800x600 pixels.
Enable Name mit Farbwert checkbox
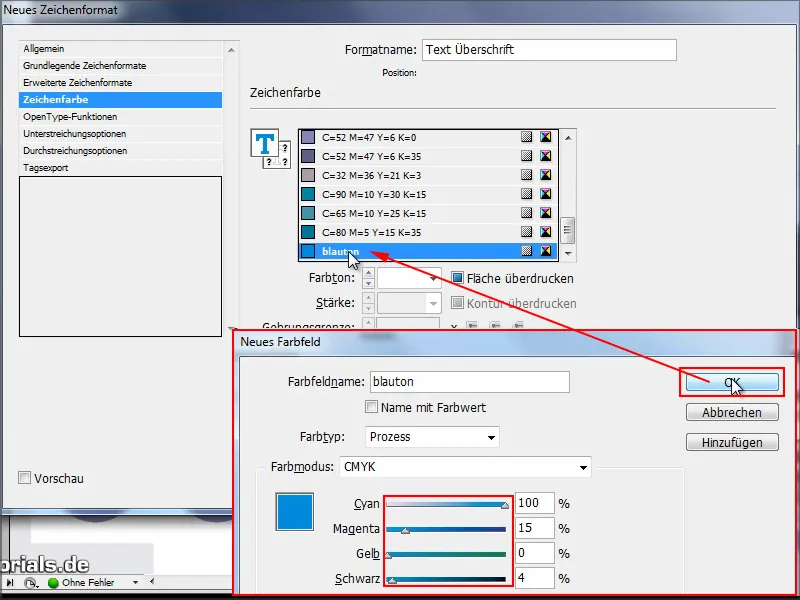point(371,407)
